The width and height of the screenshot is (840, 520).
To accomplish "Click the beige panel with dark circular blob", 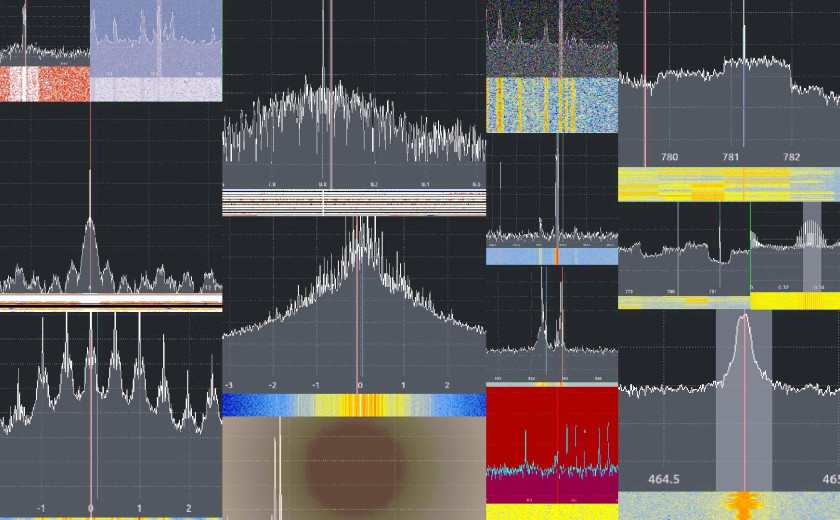I will tap(353, 468).
